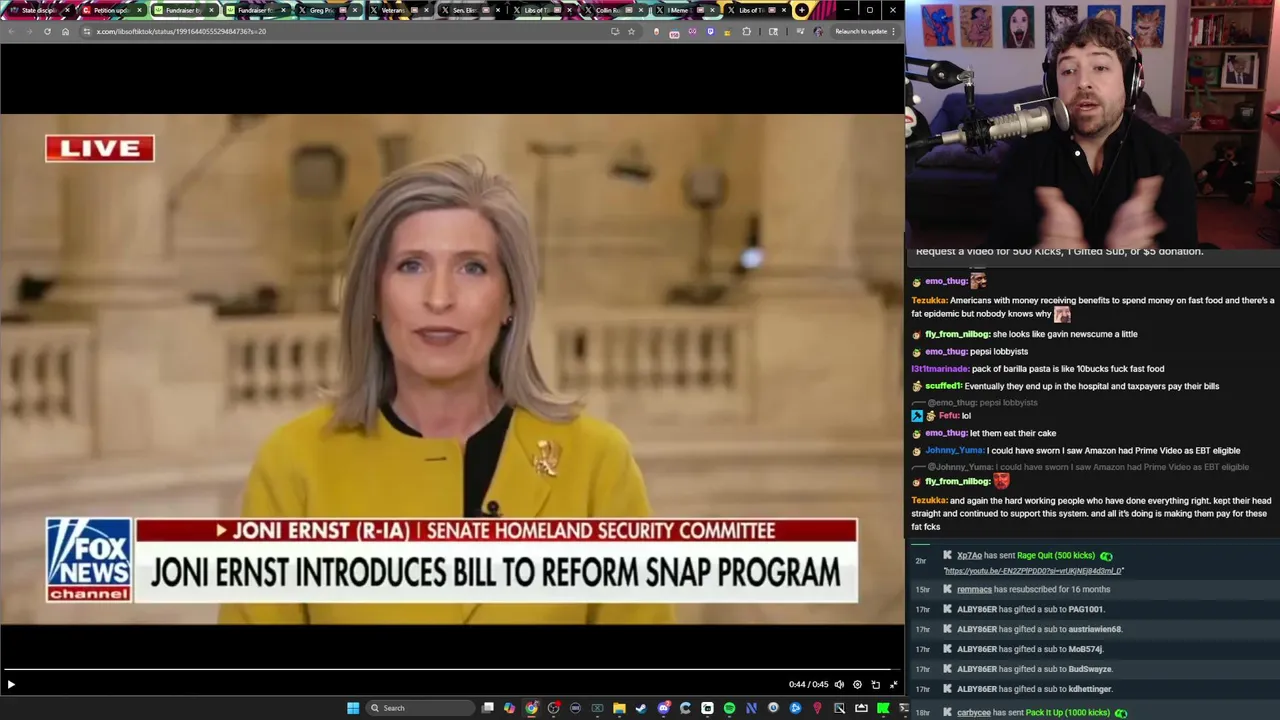Open Steam from the taskbar

pyautogui.click(x=641, y=708)
